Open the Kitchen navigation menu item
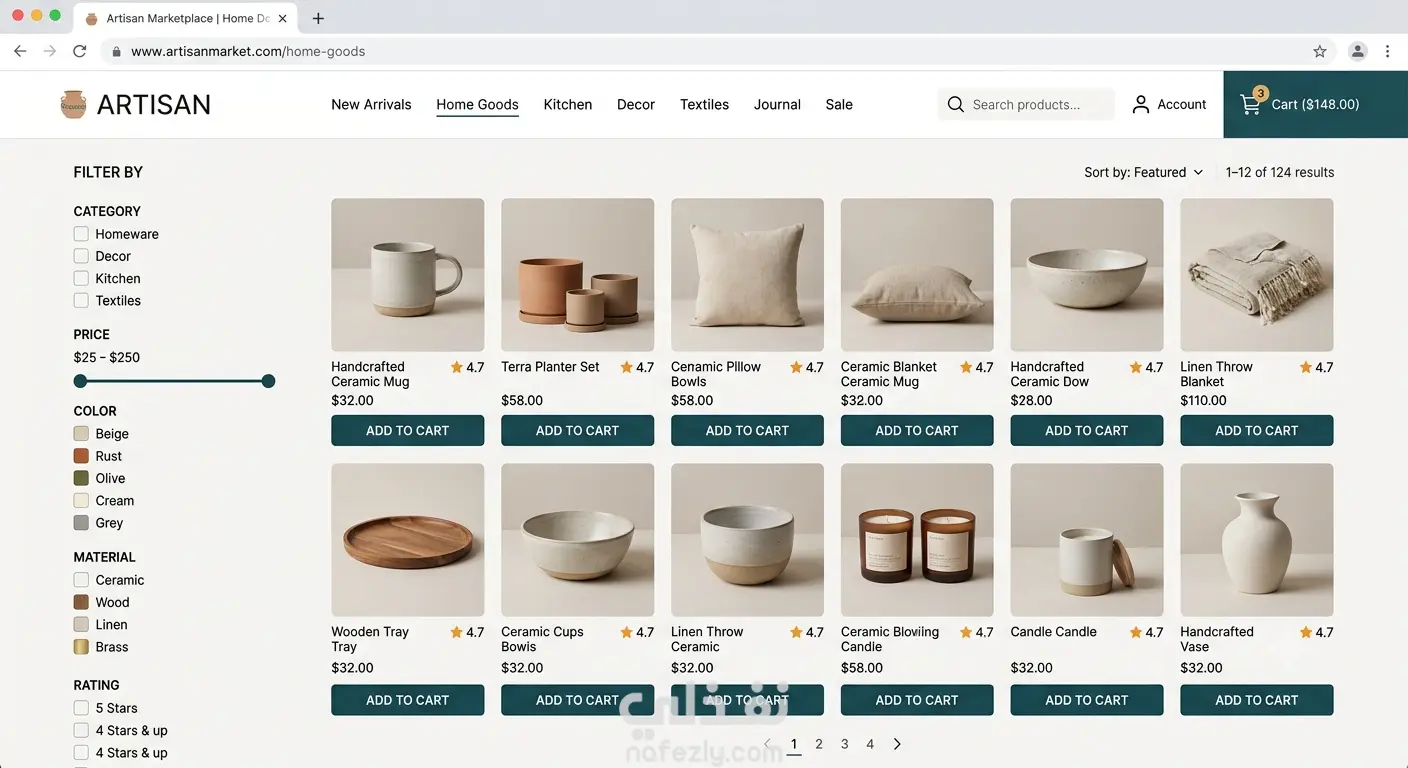Screen dimensions: 1408x768 [568, 104]
